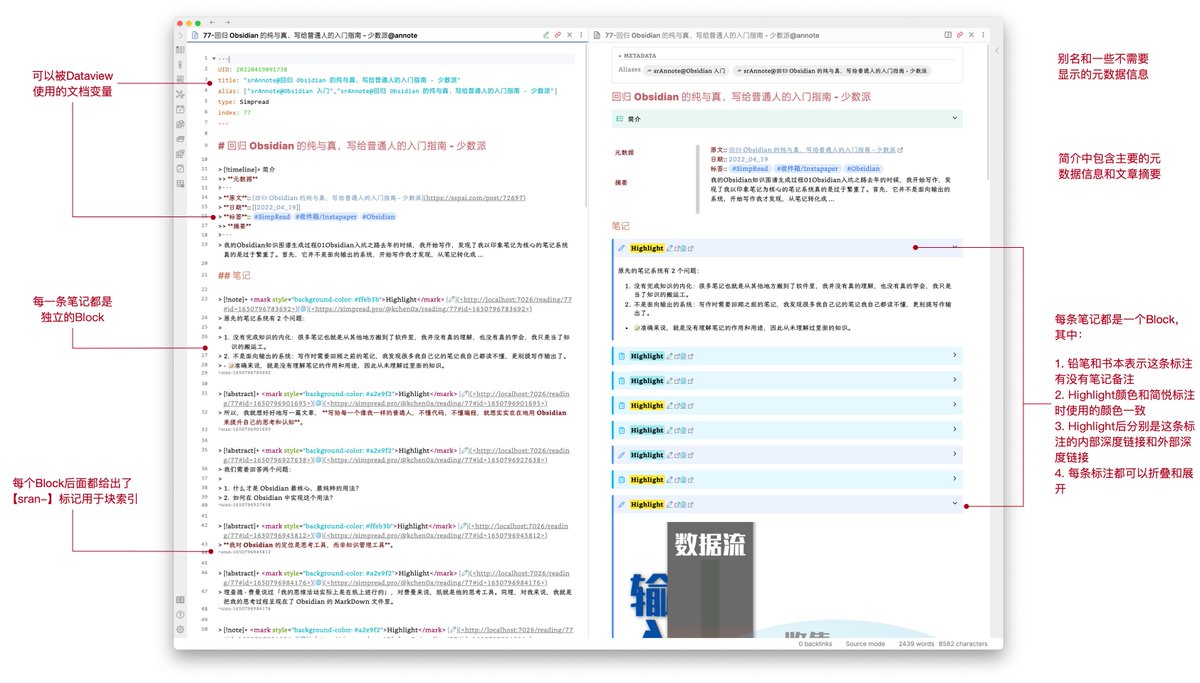Click the https://sspai.com/post/72697 URL in editor
The width and height of the screenshot is (1200, 683).
coord(475,198)
